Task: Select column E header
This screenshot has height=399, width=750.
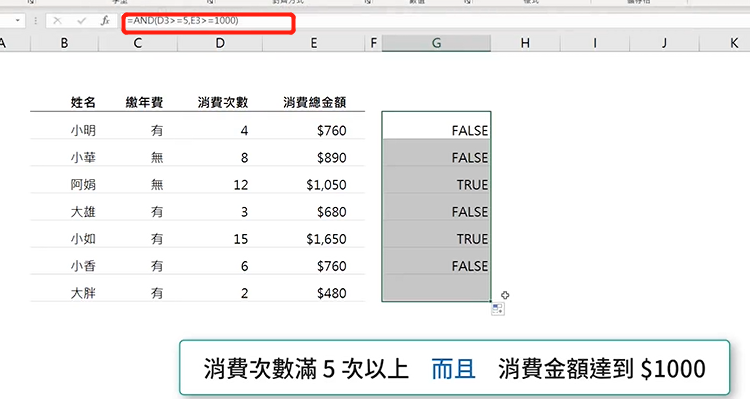Action: click(314, 44)
